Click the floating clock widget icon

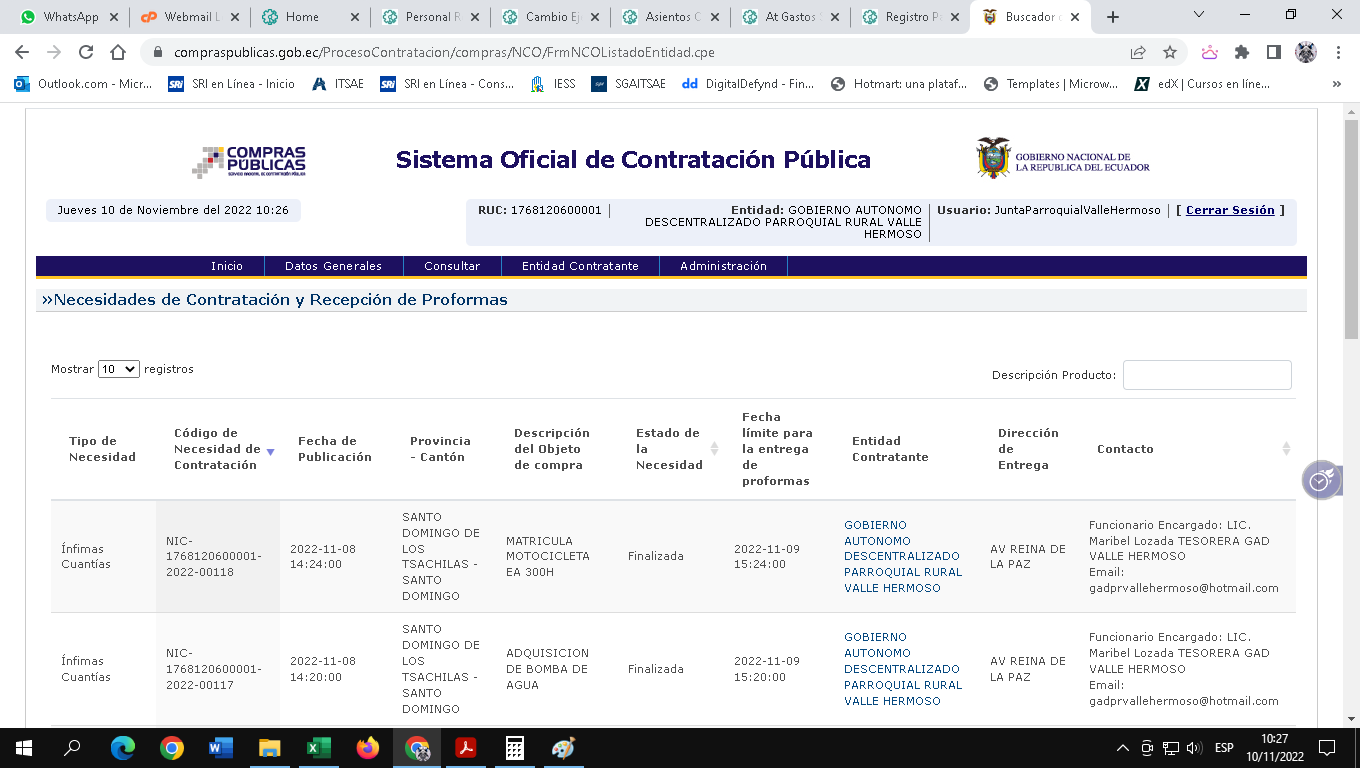tap(1320, 480)
